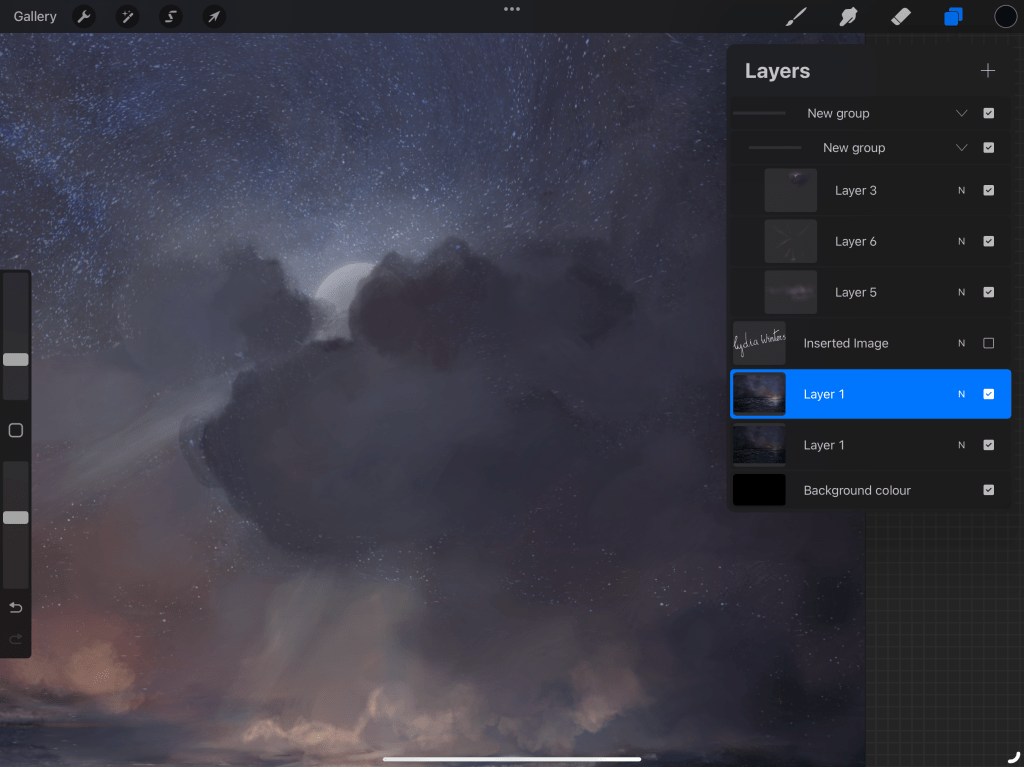Screen dimensions: 1024x767
Task: Close the Layers panel via layers icon
Action: (953, 17)
